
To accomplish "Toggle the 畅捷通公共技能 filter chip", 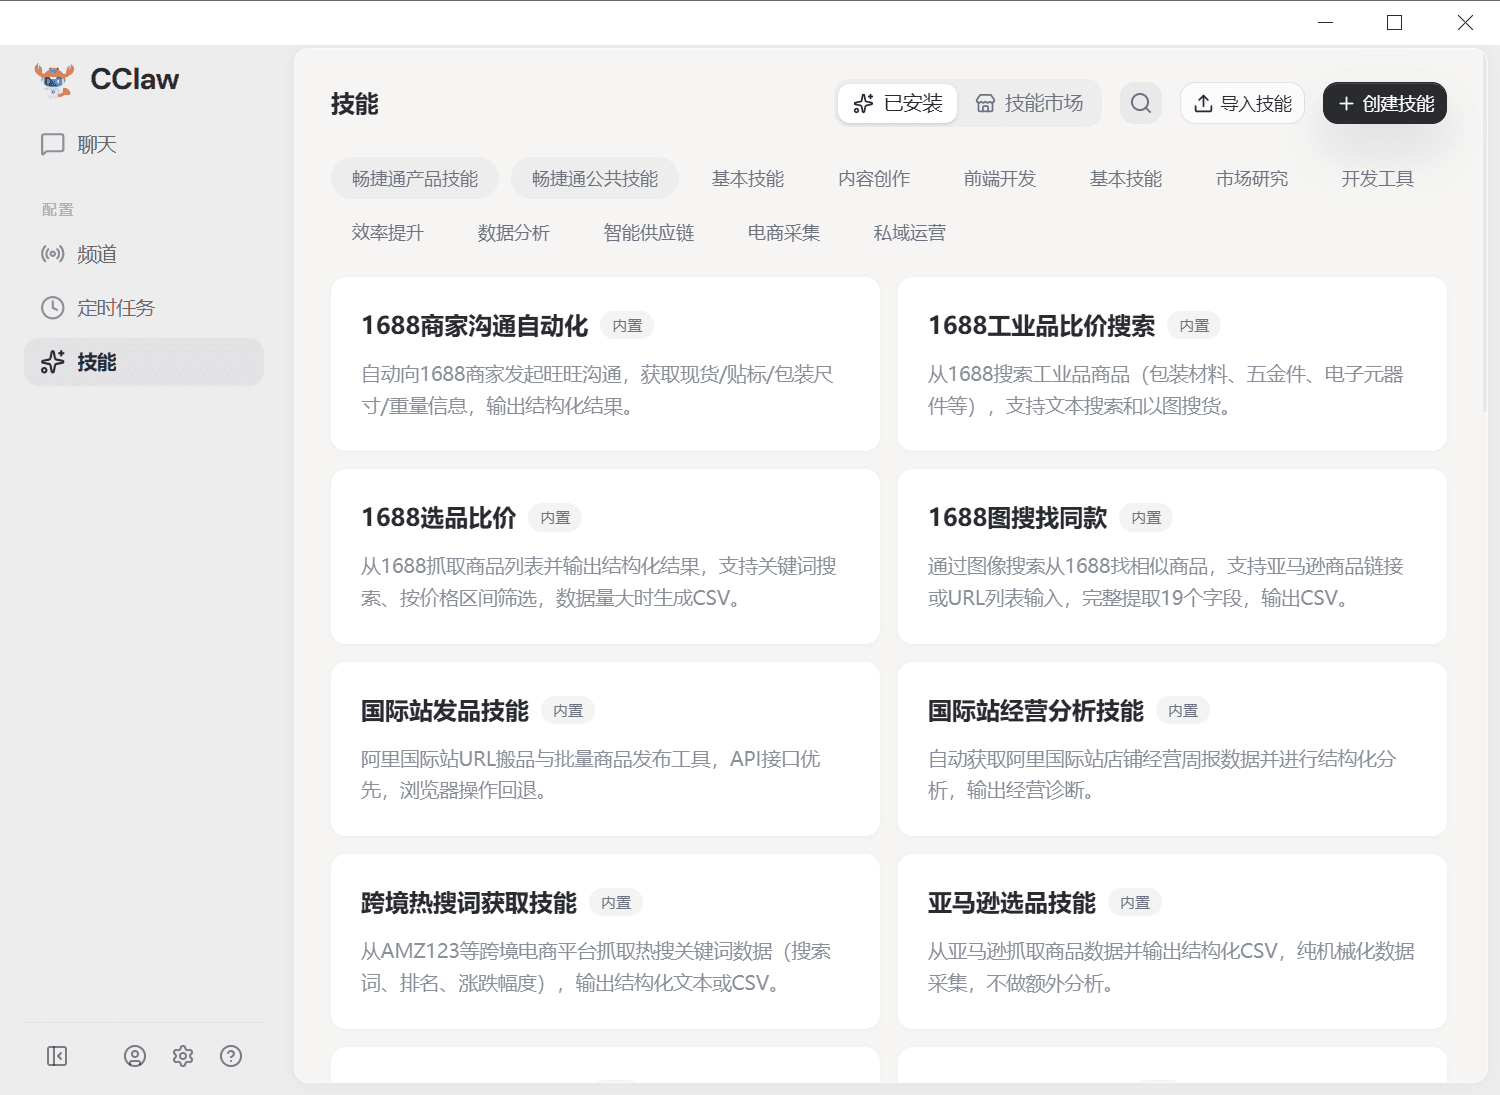I will click(x=594, y=177).
